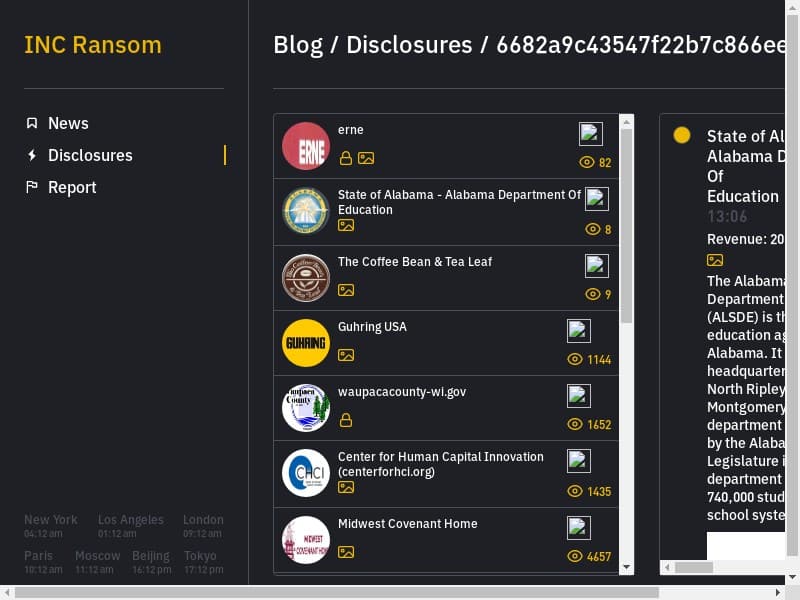Click the disclosures list scrollbar down arrow
Viewport: 800px width, 600px height.
pyautogui.click(x=627, y=567)
